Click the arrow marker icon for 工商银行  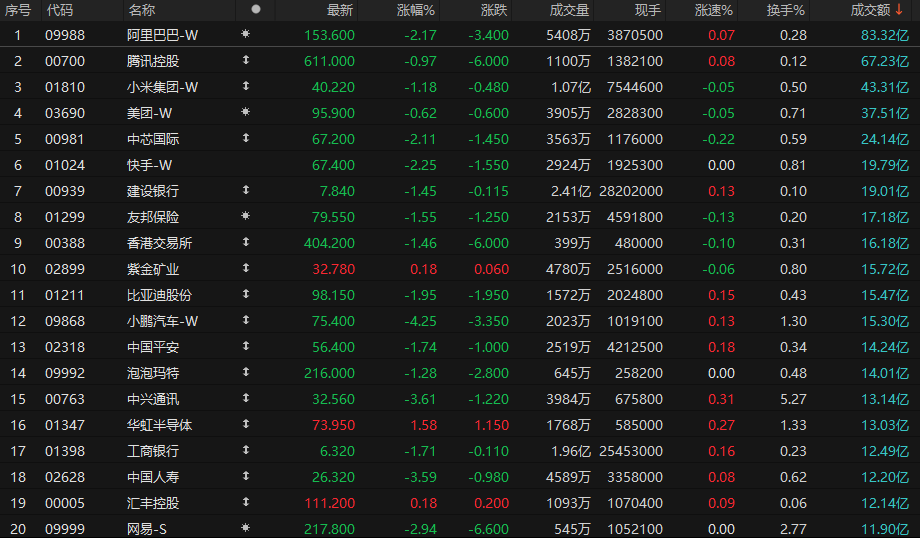[246, 449]
